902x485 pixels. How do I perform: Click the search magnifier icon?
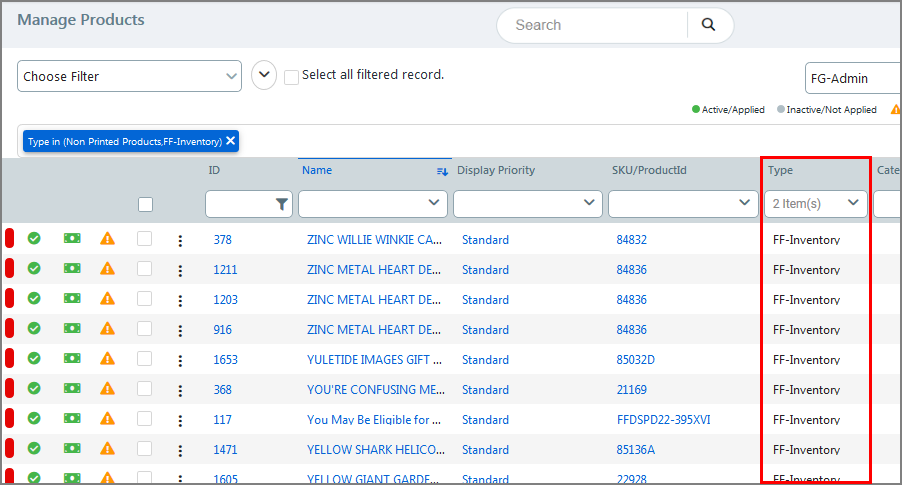coord(708,25)
